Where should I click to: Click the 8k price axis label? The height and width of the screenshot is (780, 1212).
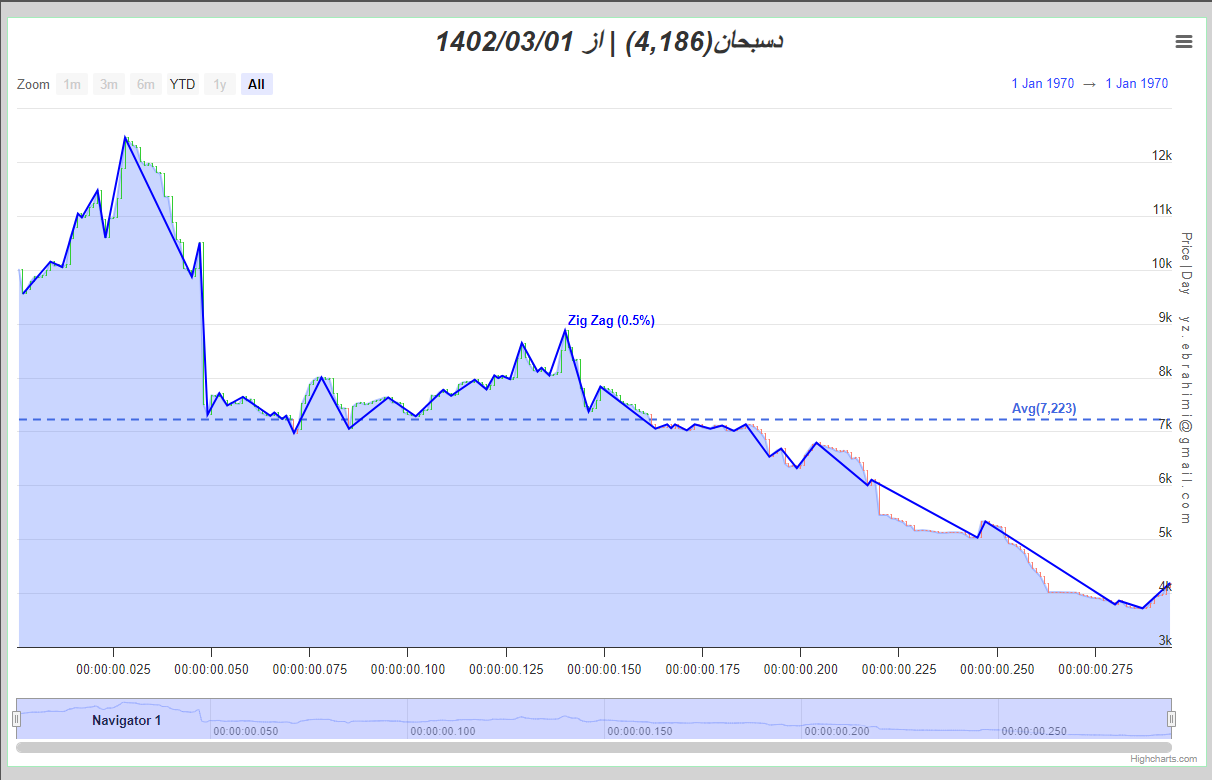click(1165, 372)
